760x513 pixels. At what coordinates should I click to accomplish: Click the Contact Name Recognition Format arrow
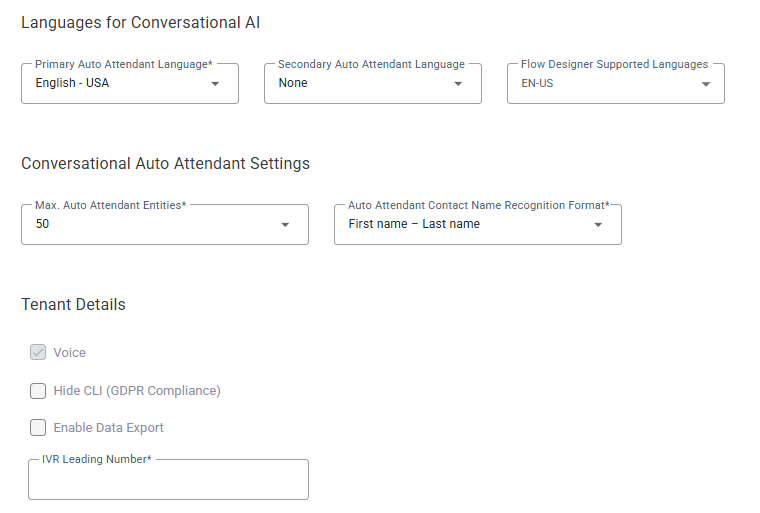(598, 225)
